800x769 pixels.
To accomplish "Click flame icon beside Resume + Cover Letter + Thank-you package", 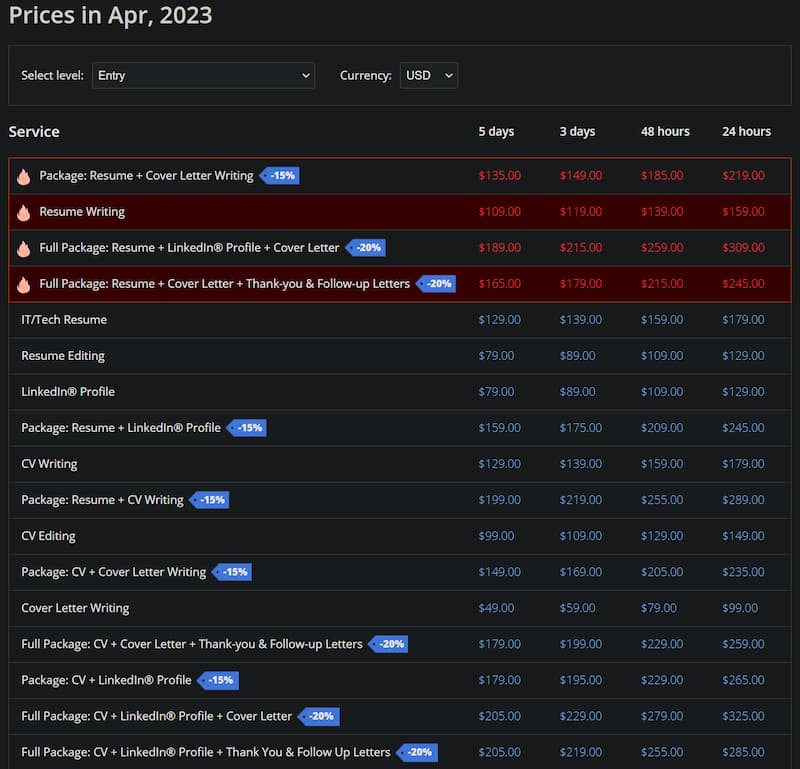I will [x=23, y=284].
